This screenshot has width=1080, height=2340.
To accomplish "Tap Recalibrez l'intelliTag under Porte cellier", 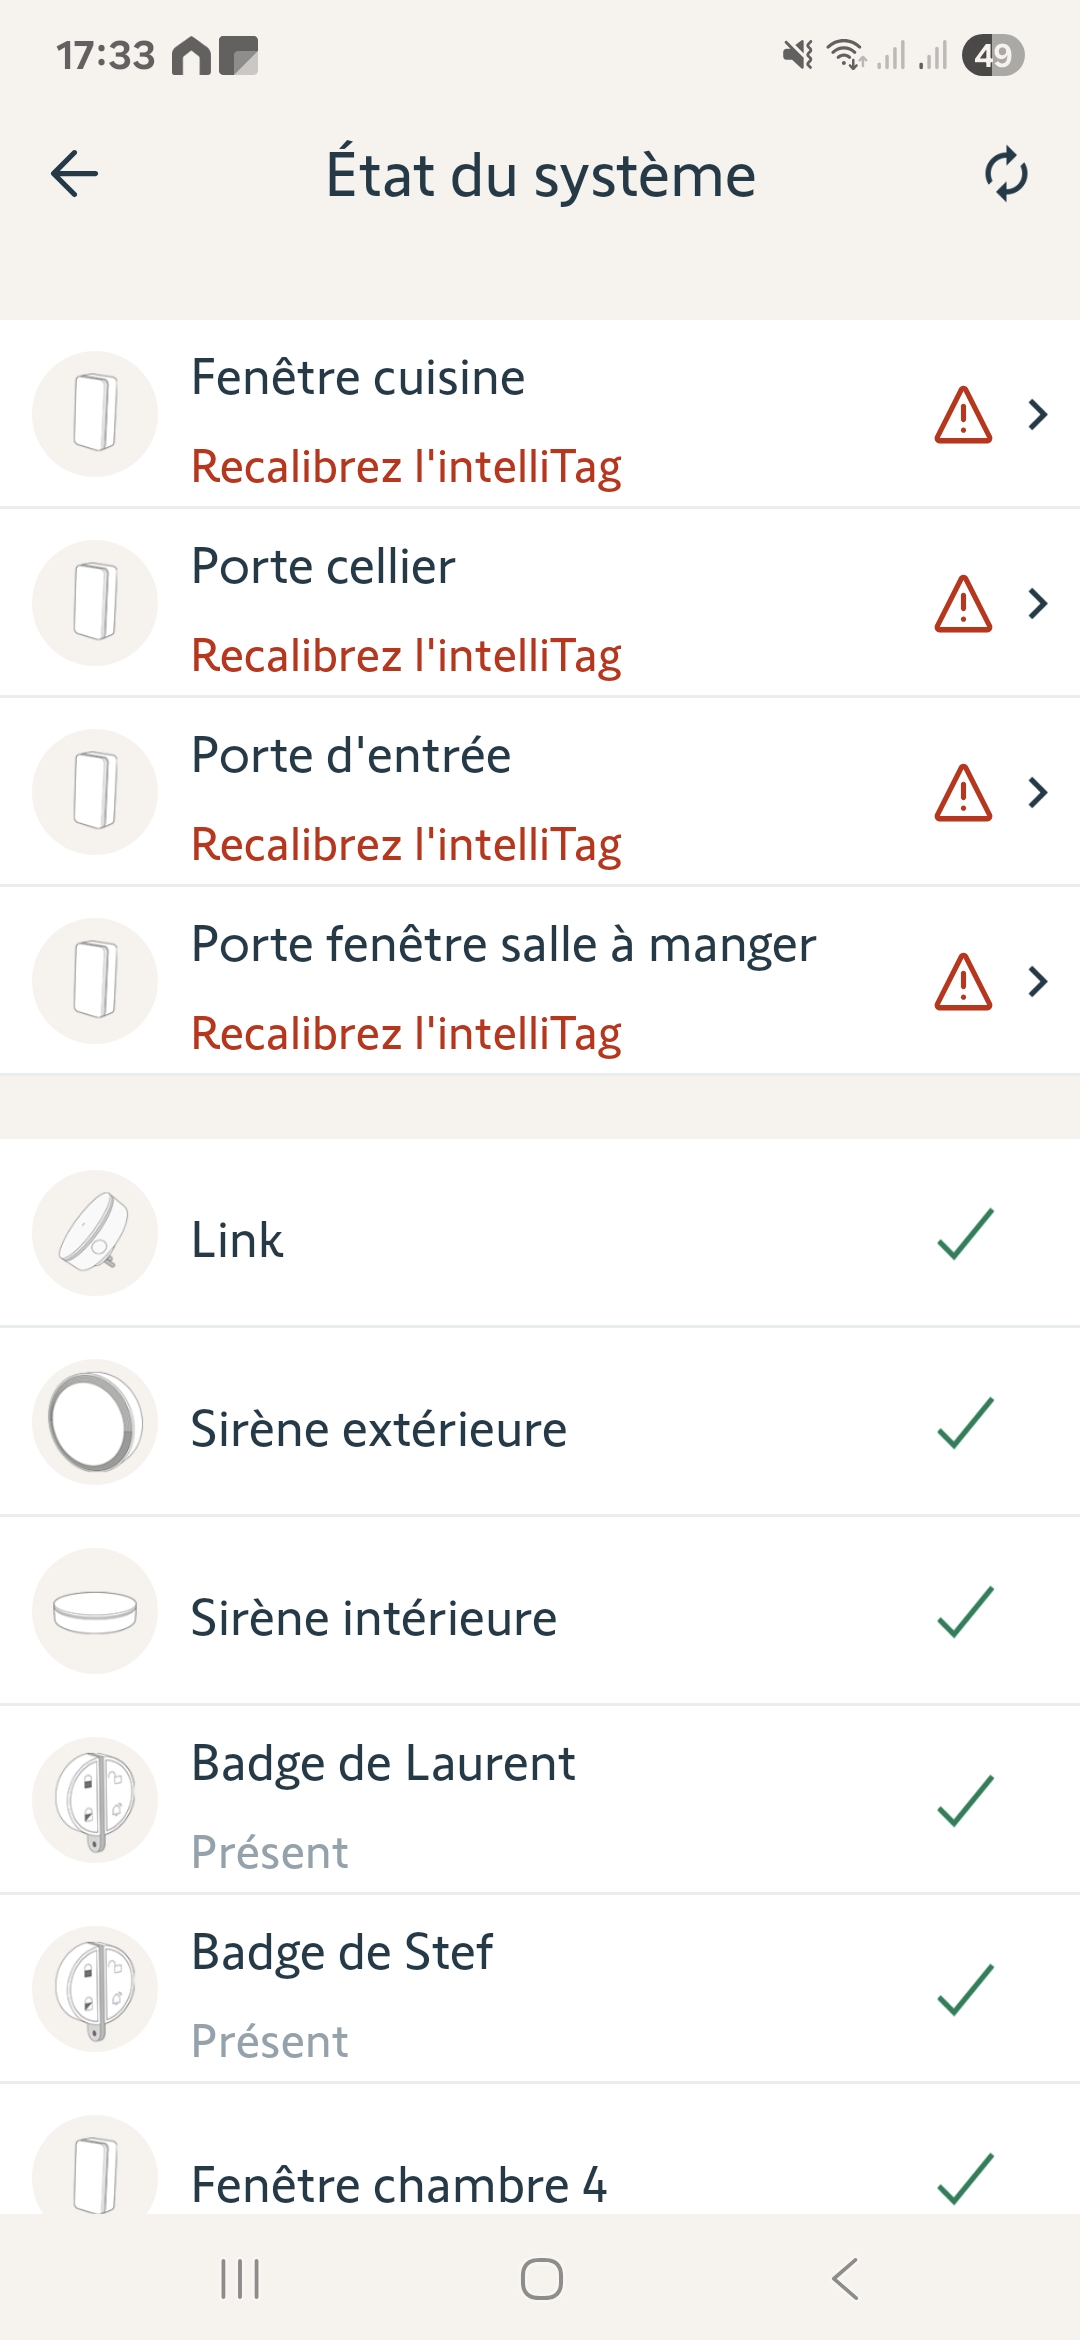I will point(406,656).
